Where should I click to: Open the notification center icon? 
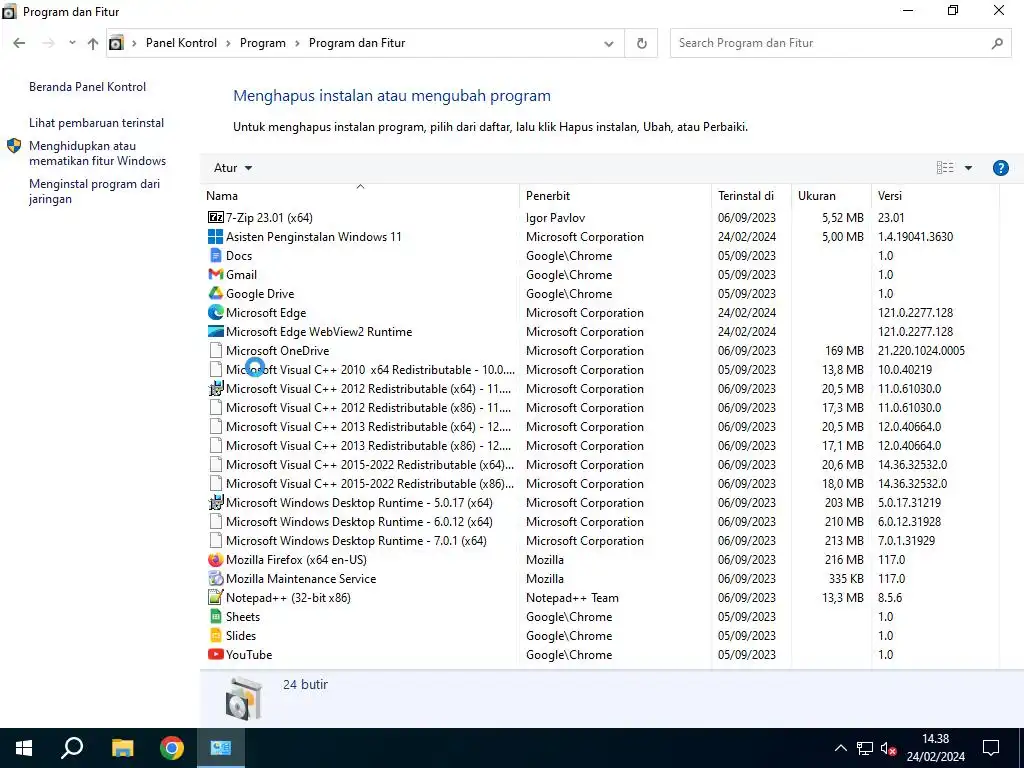(x=991, y=748)
